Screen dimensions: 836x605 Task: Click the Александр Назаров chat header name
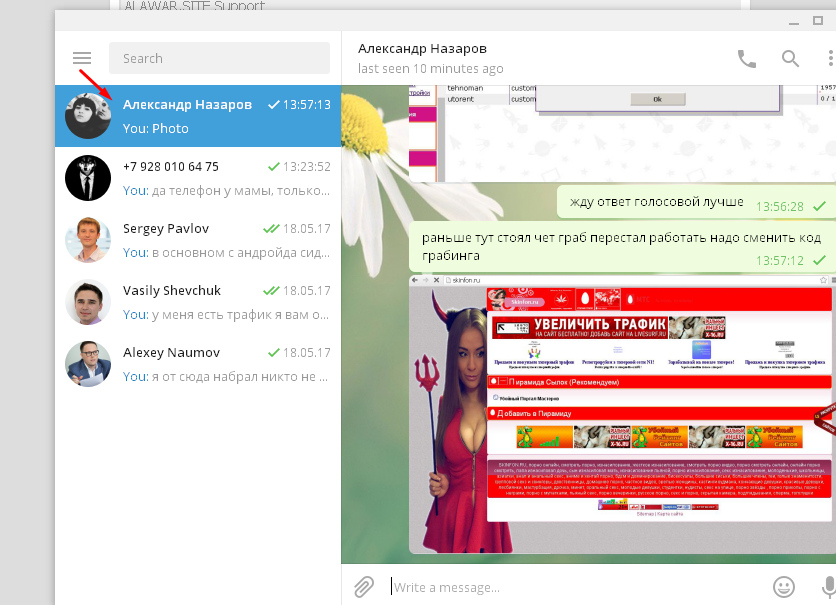(423, 49)
